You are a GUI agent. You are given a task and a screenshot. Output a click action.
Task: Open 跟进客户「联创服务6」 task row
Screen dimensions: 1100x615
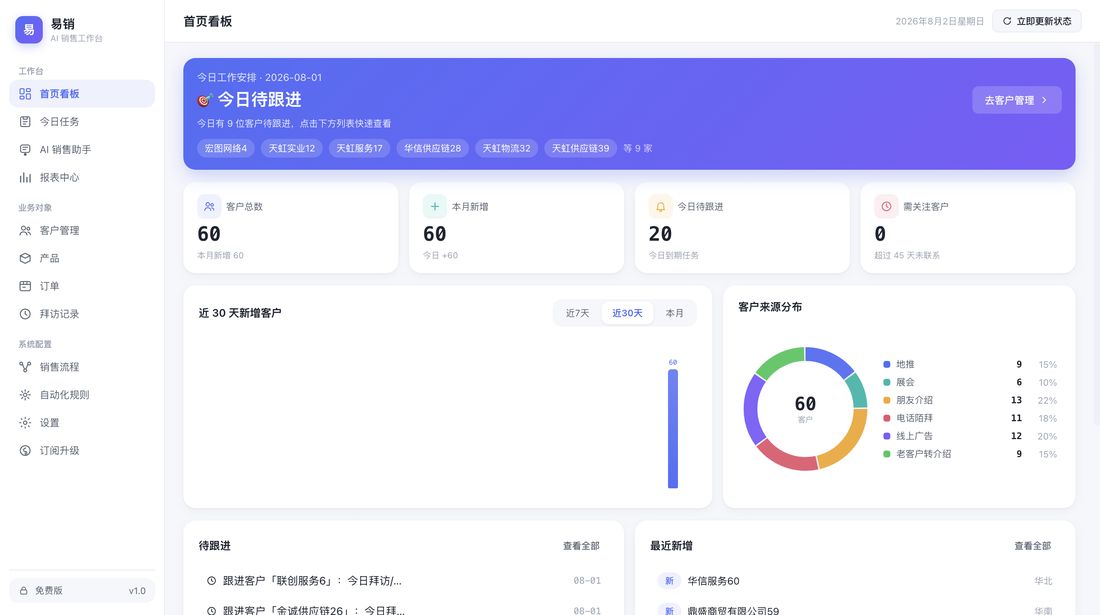point(403,581)
